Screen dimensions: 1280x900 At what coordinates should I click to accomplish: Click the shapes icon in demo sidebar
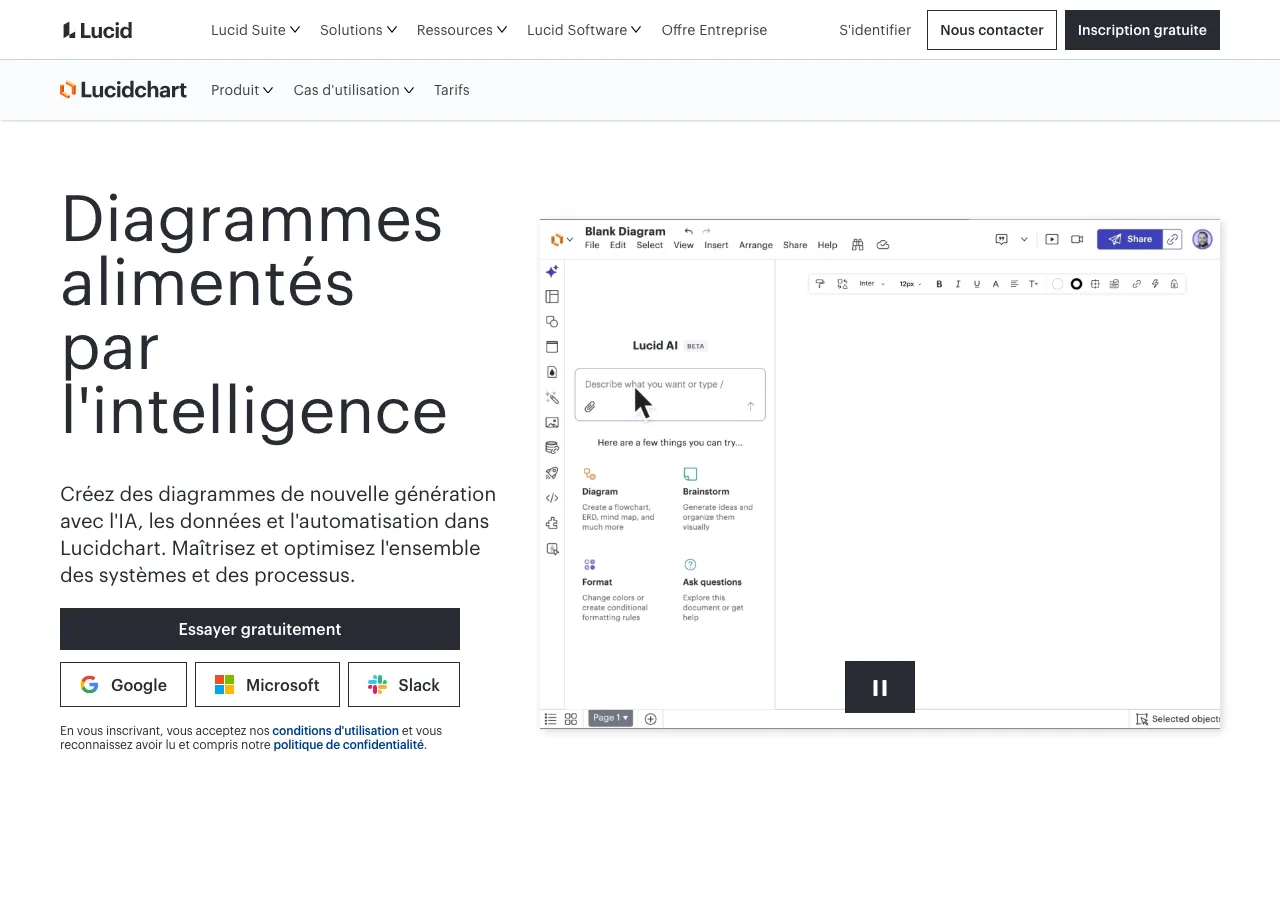pos(552,322)
